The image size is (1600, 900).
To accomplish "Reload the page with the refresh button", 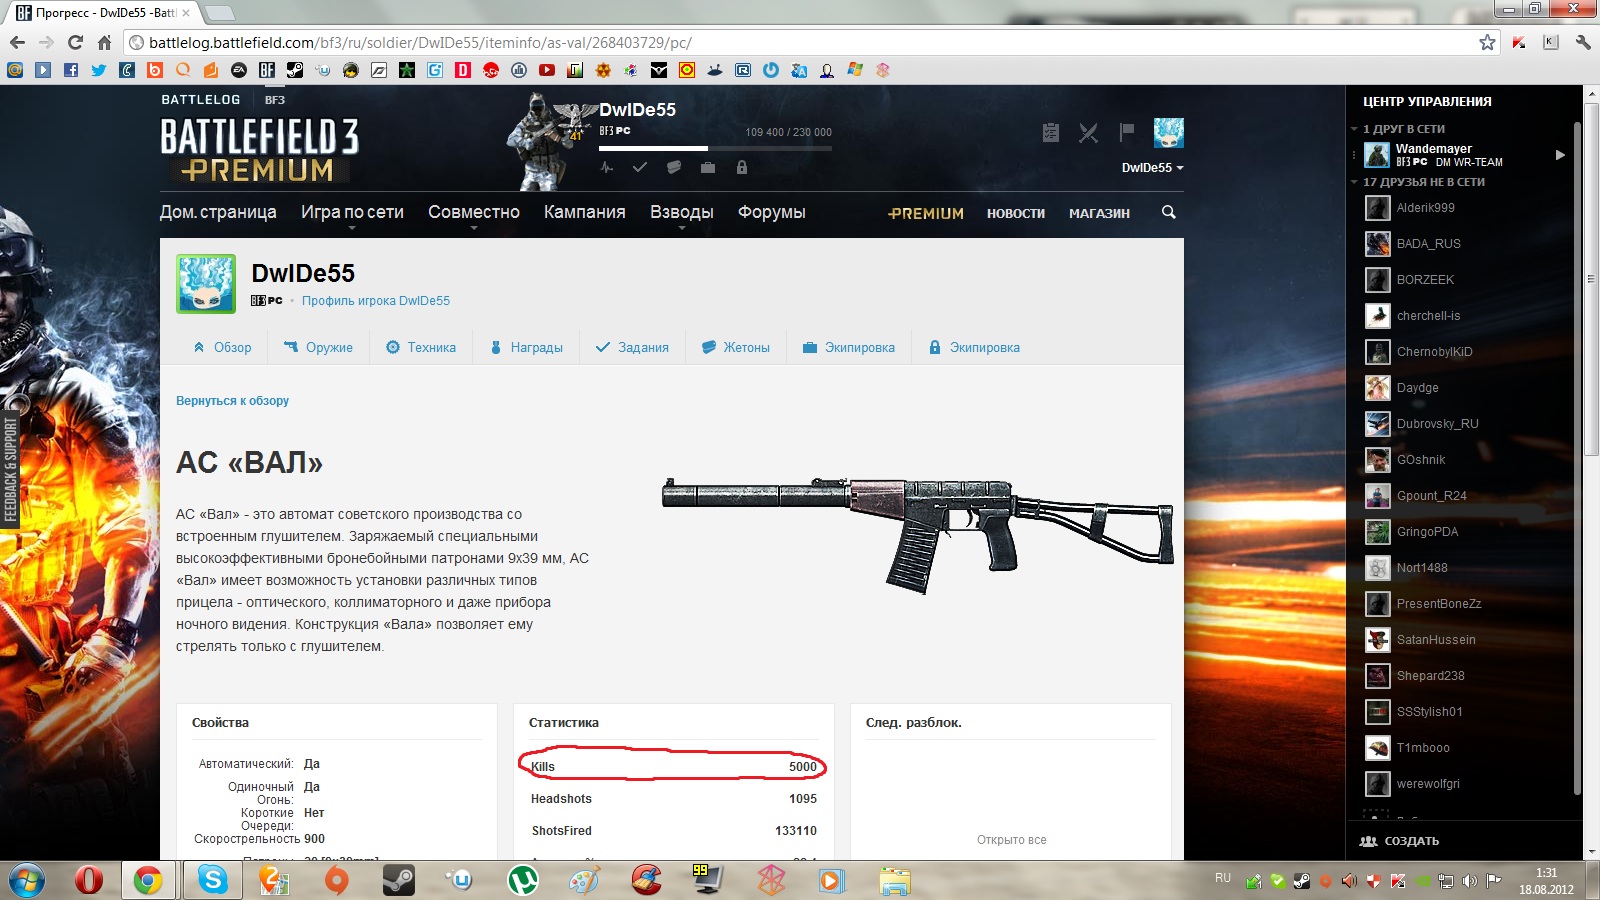I will (x=75, y=42).
